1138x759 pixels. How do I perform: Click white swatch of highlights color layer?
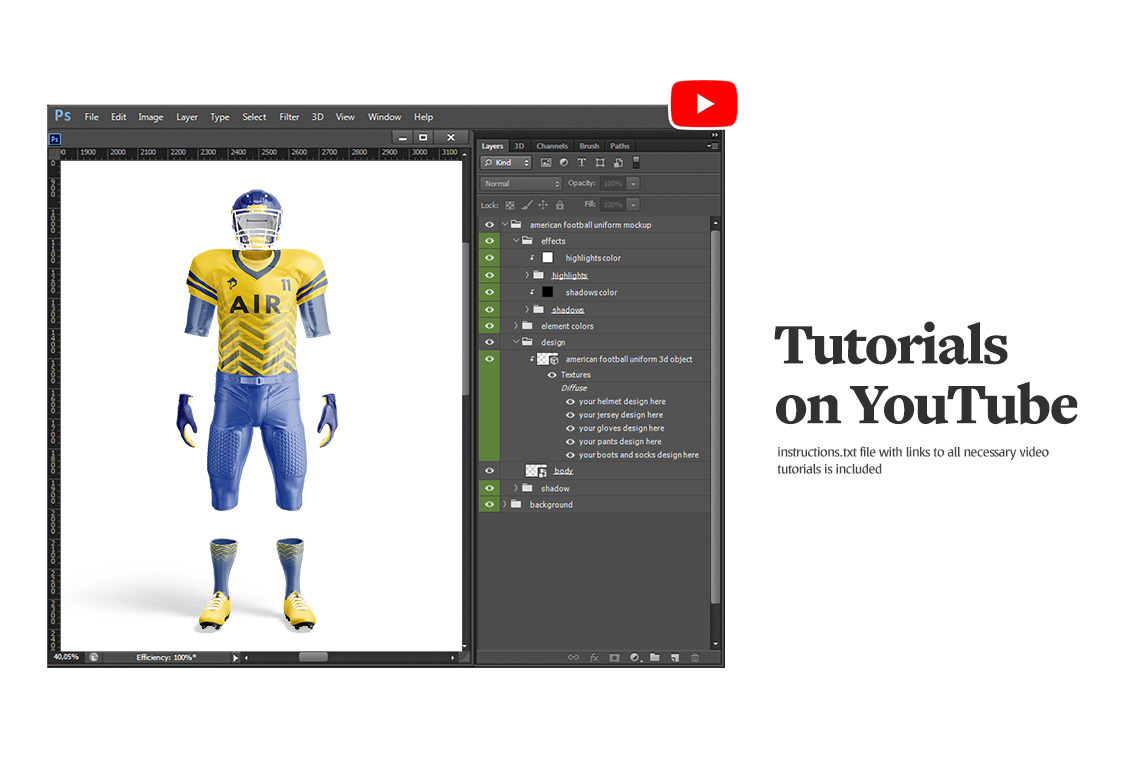click(x=548, y=258)
